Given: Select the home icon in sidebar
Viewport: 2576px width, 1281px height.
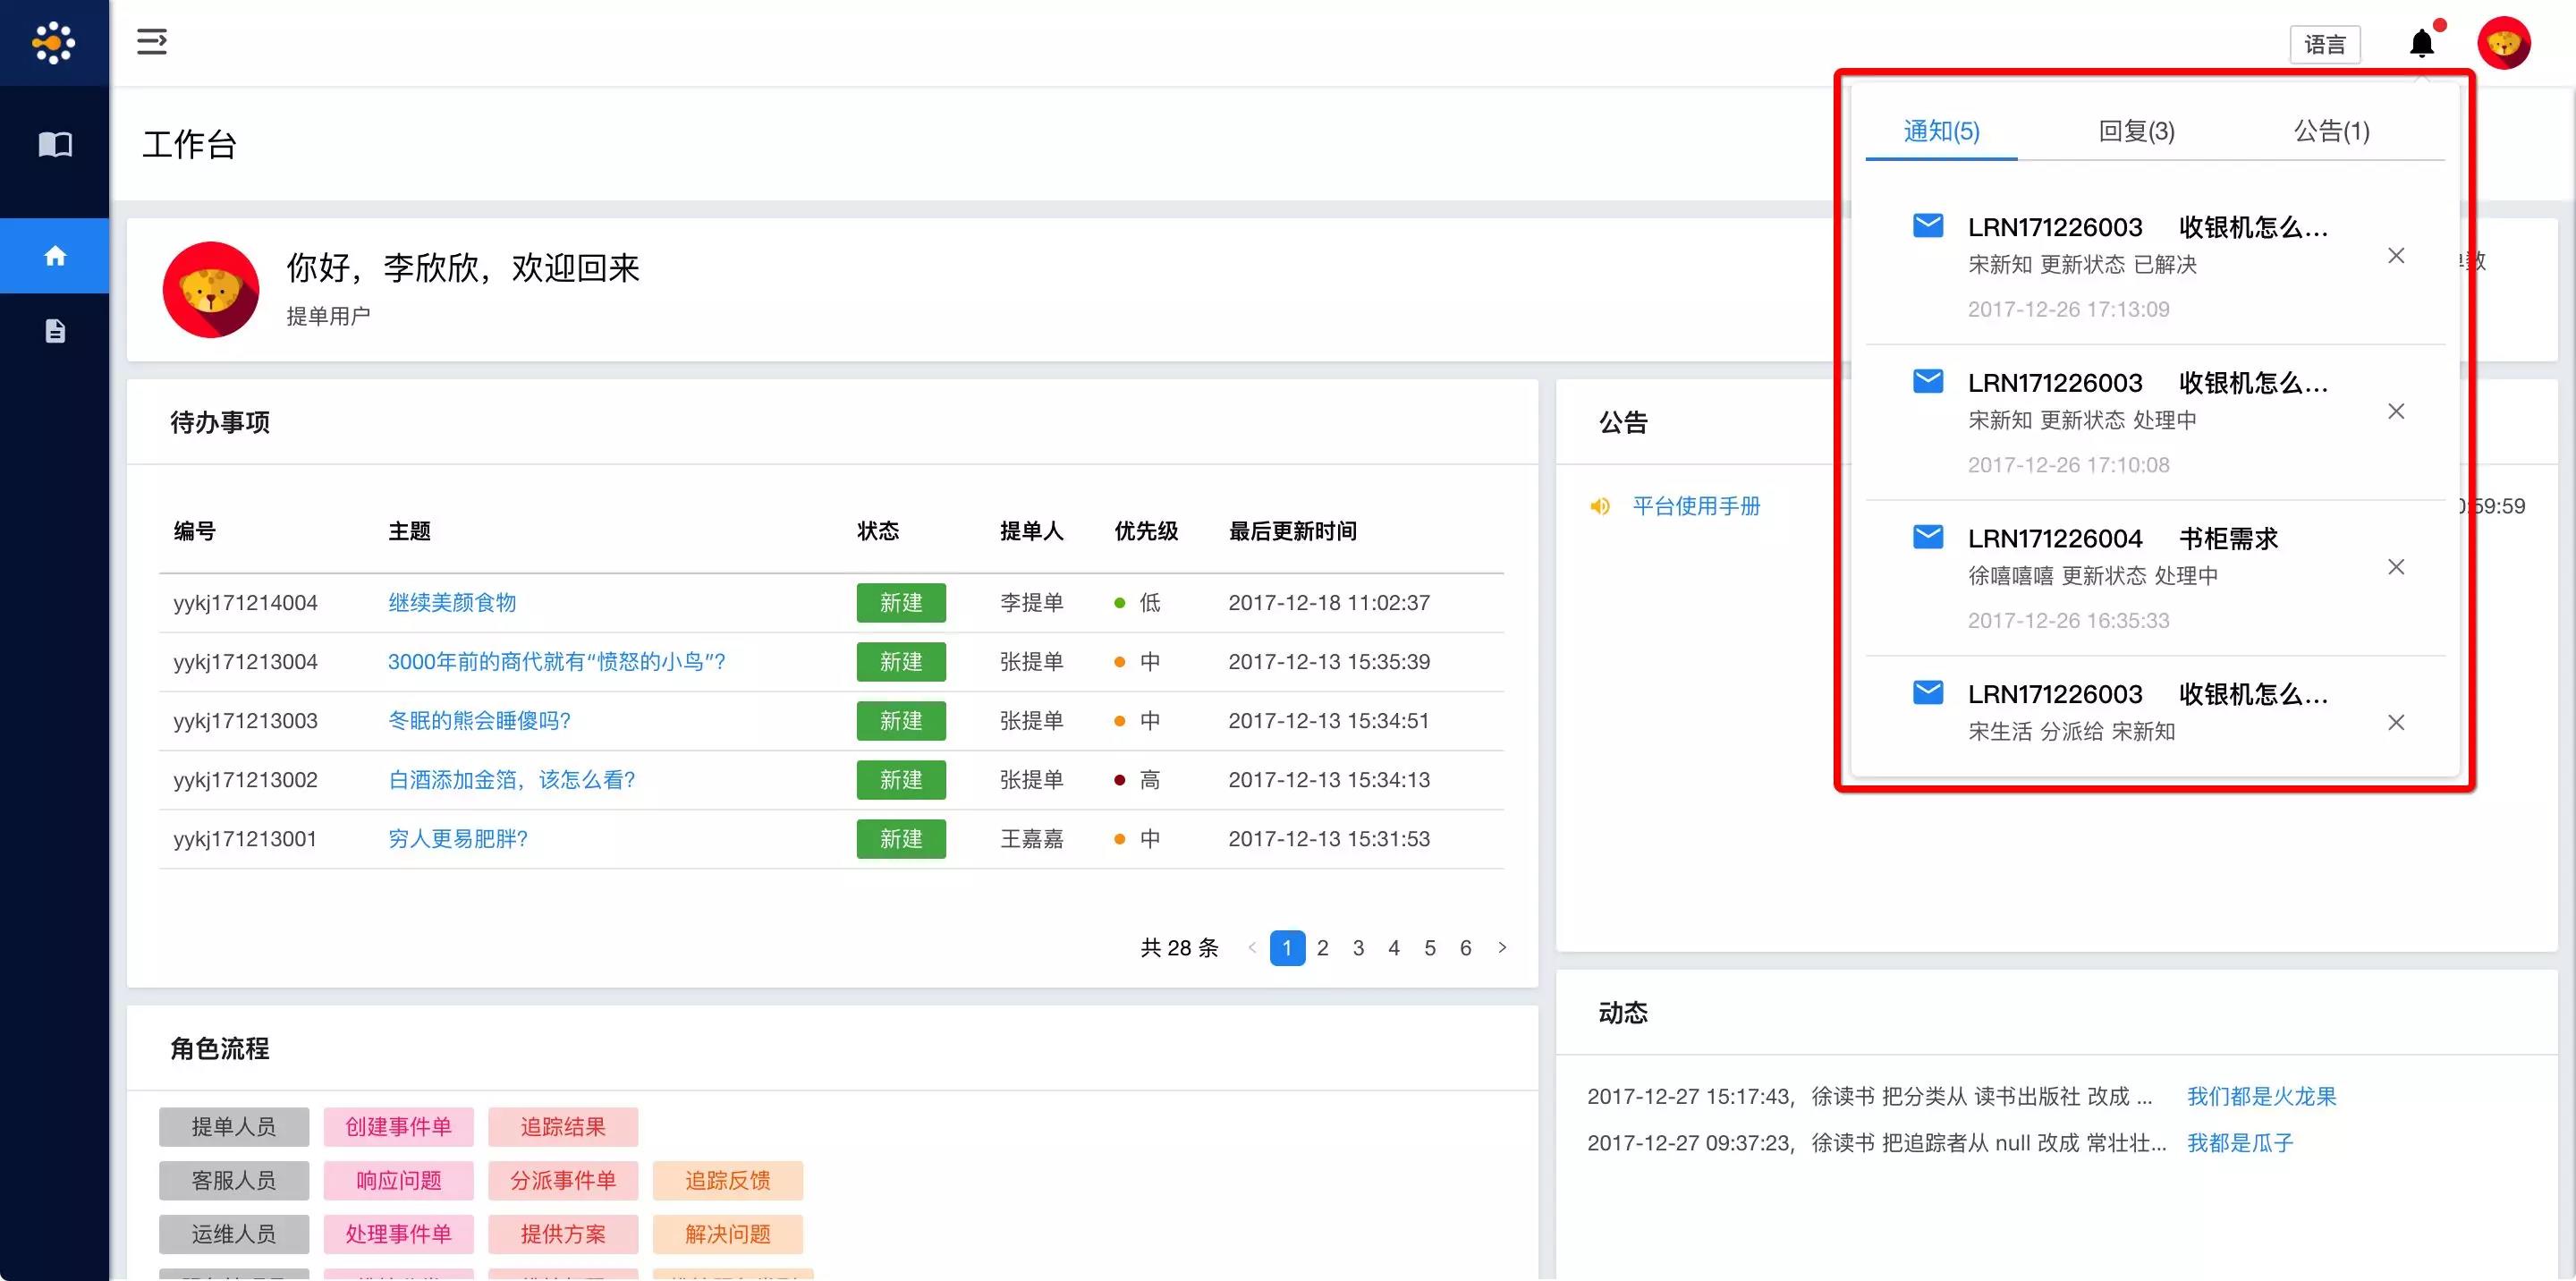Looking at the screenshot, I should (x=55, y=256).
